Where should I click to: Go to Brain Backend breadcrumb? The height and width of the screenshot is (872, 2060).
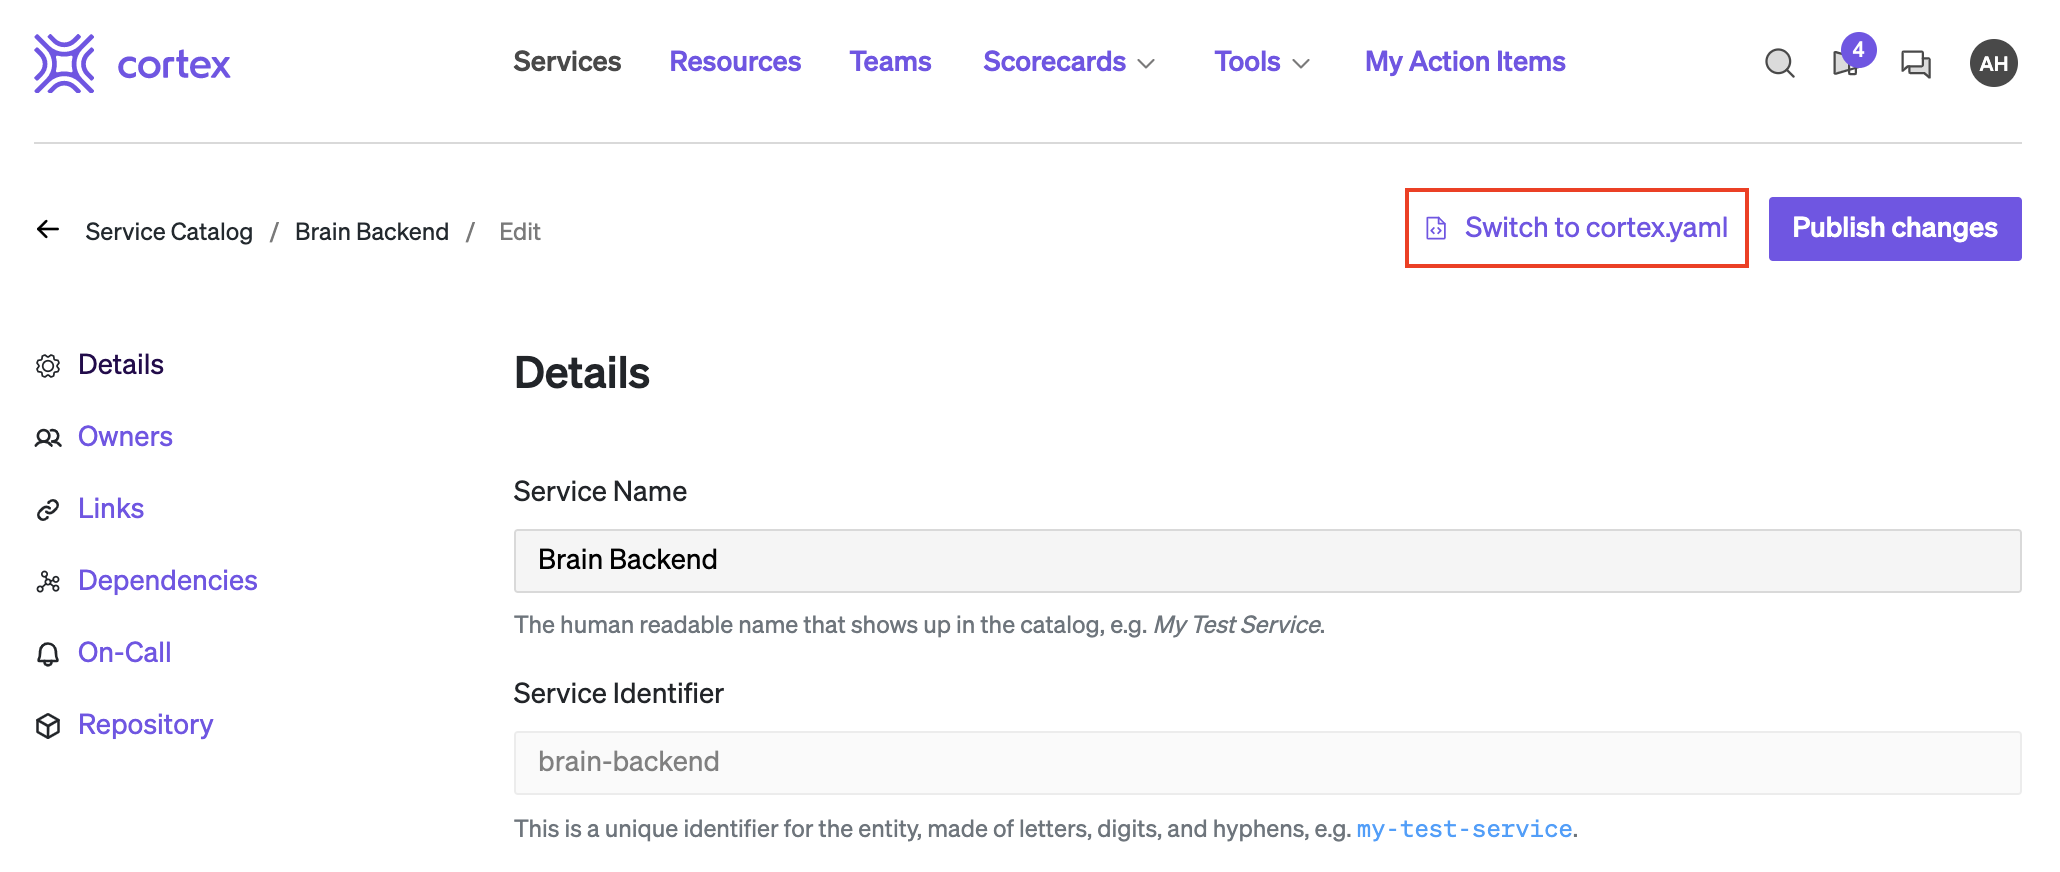[x=372, y=232]
